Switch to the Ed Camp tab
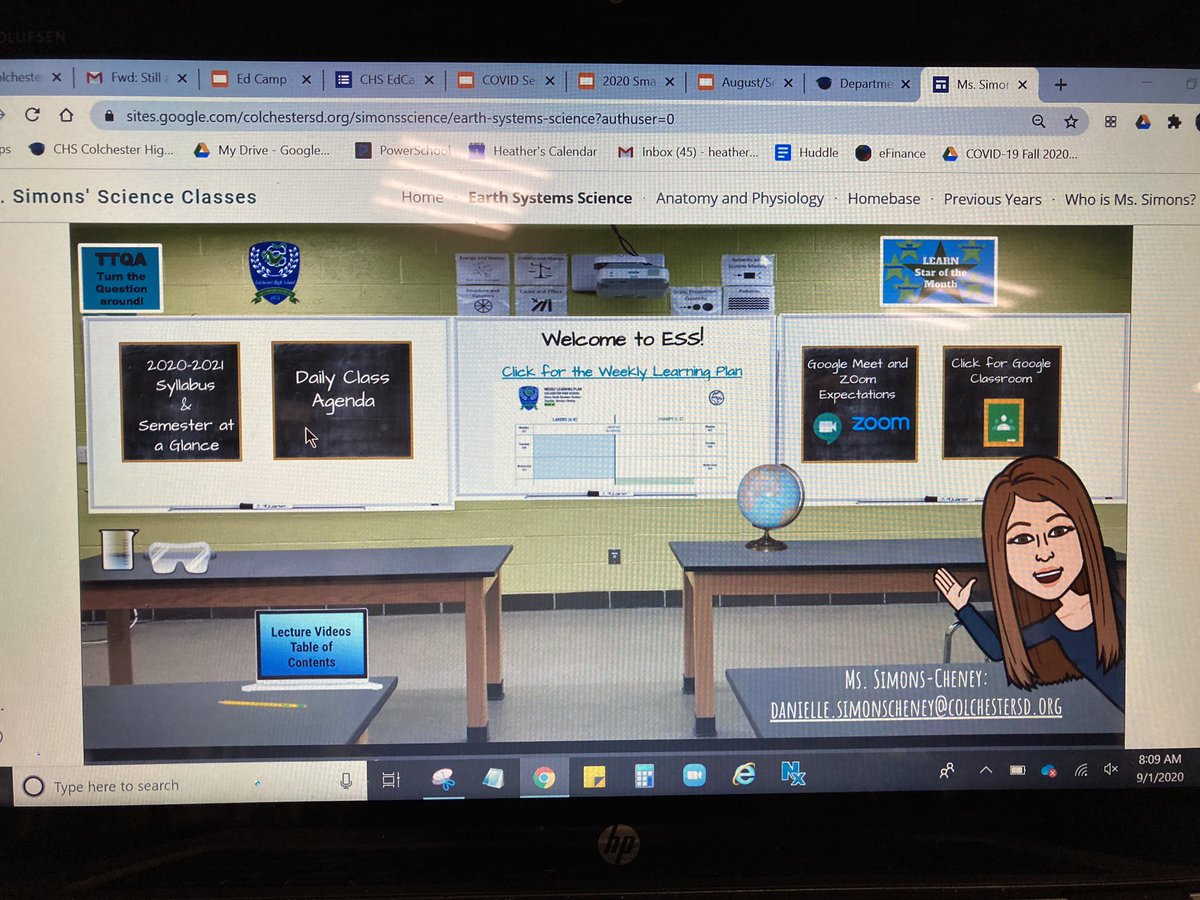 [x=262, y=79]
